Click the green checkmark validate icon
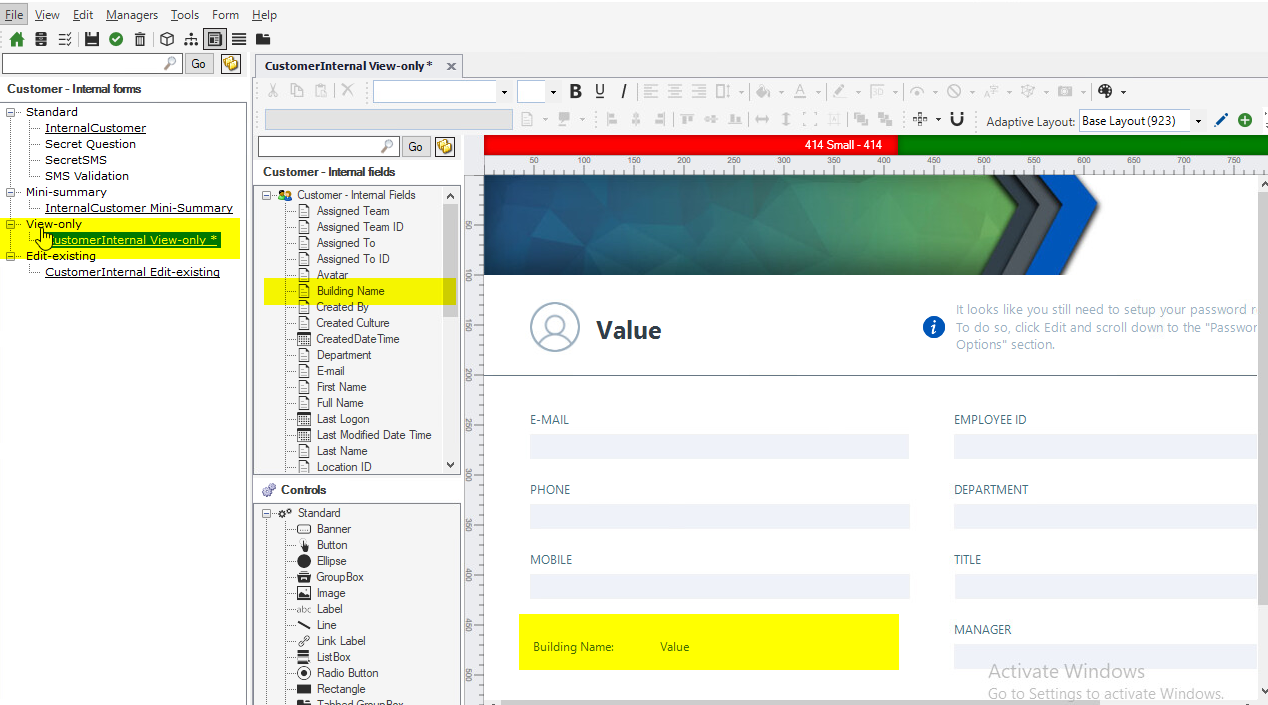This screenshot has height=705, width=1268. 116,39
